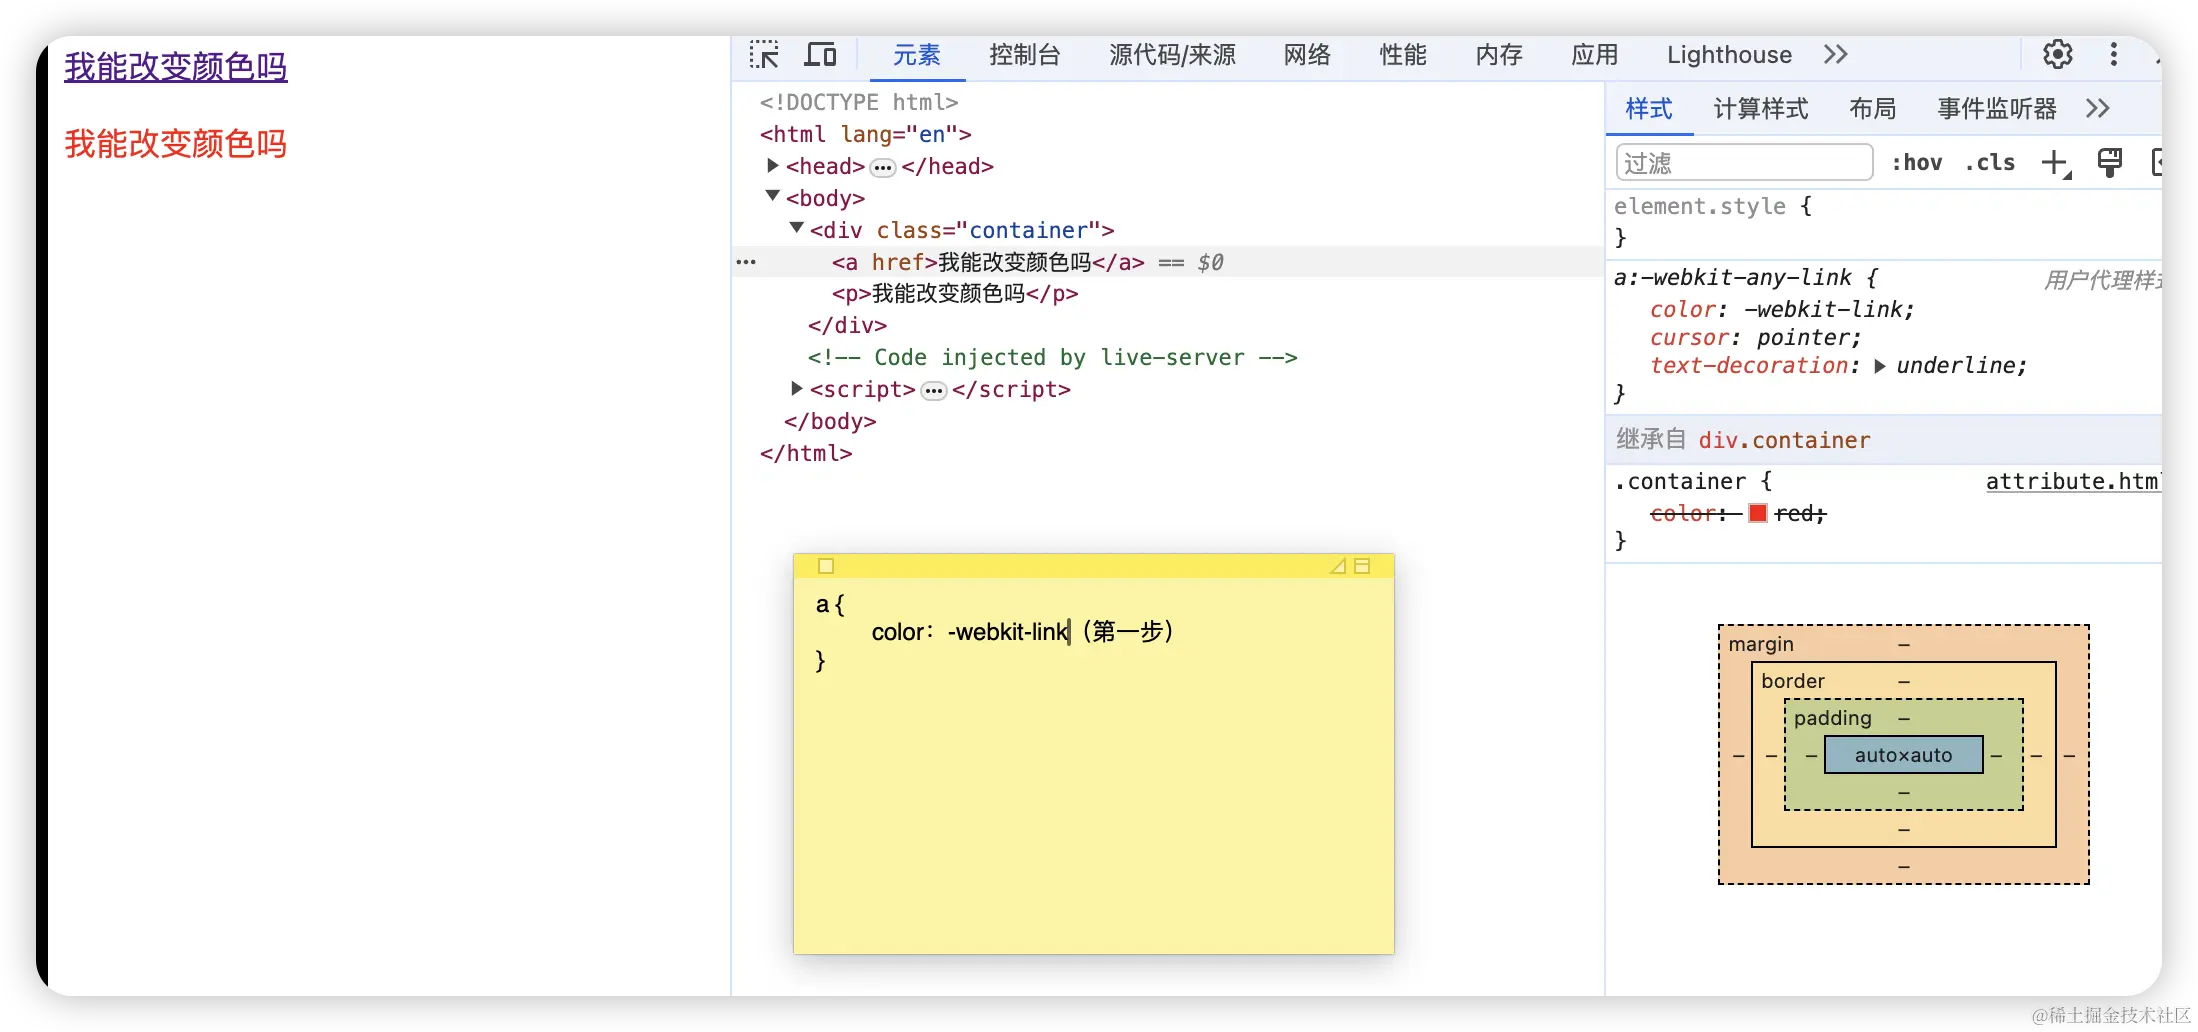Collapse the sticky note window icon

(x=1362, y=566)
